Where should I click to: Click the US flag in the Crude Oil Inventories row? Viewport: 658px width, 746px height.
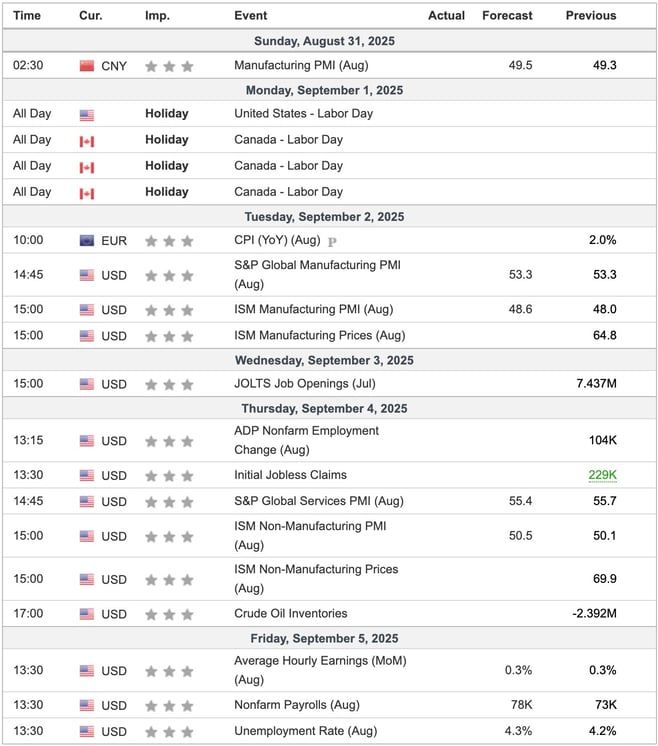tap(87, 614)
